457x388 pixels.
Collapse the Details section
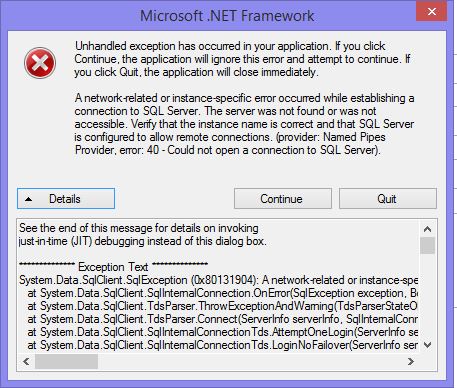[x=66, y=199]
